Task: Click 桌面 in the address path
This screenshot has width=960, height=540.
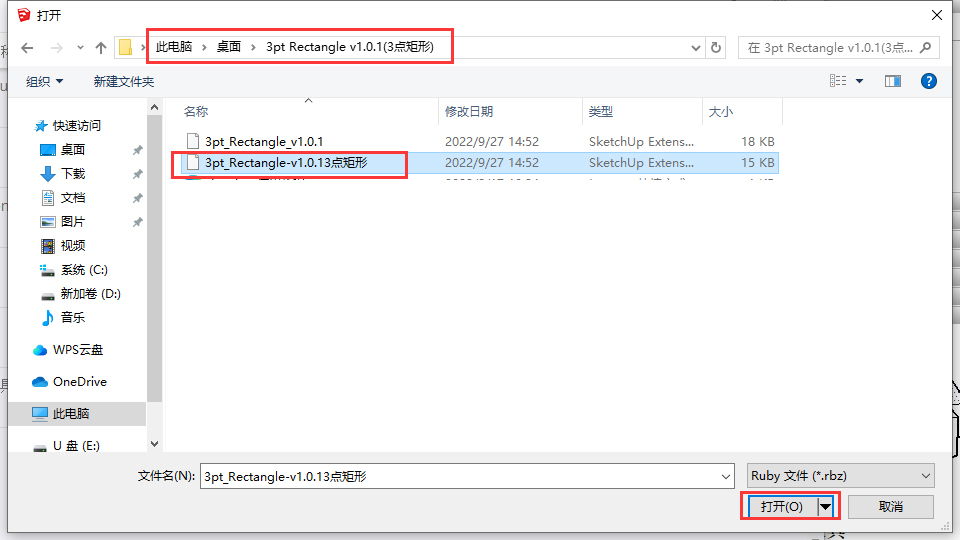Action: click(x=229, y=47)
